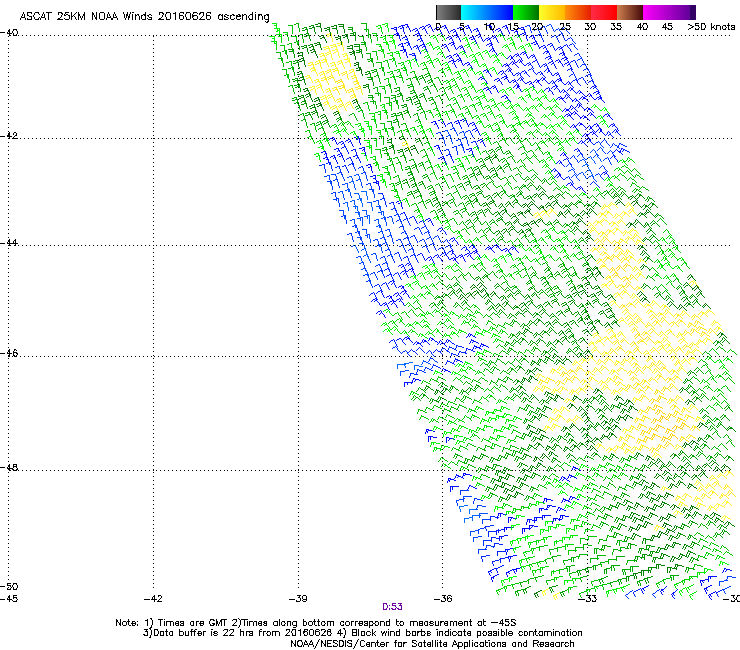This screenshot has height=650, width=740.
Task: Click the brown 35-40 knots legend swatch
Action: [630, 12]
